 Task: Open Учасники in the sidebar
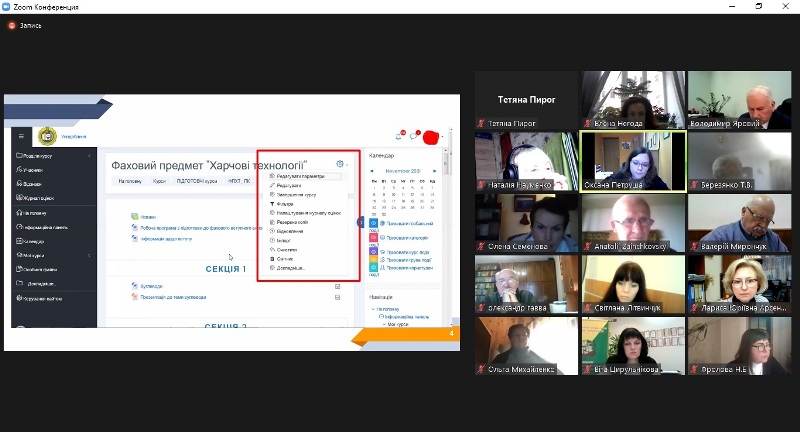click(x=30, y=170)
